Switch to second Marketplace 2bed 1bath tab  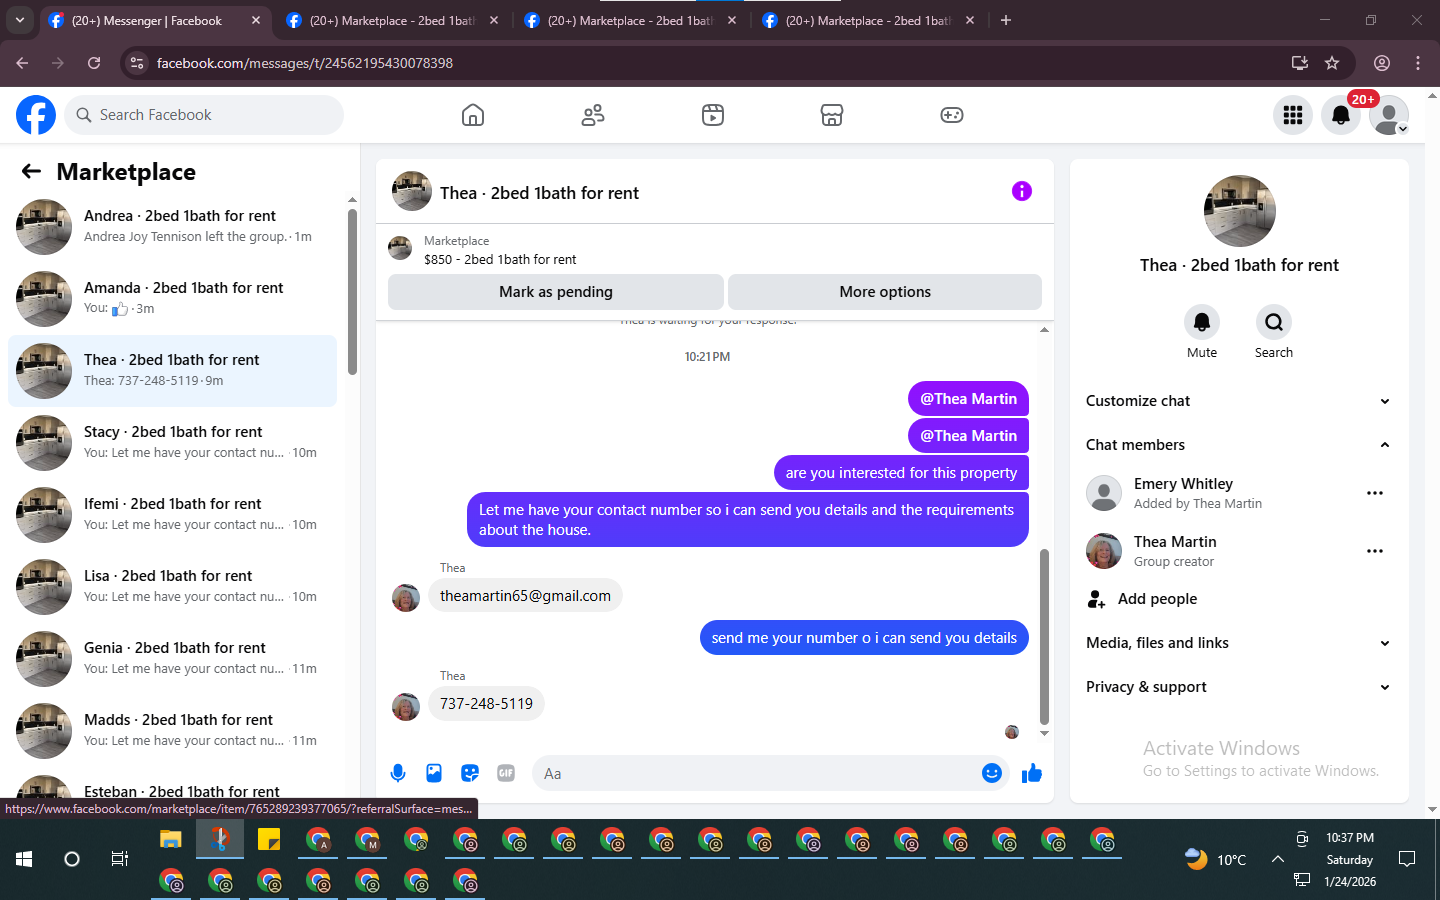pyautogui.click(x=392, y=20)
